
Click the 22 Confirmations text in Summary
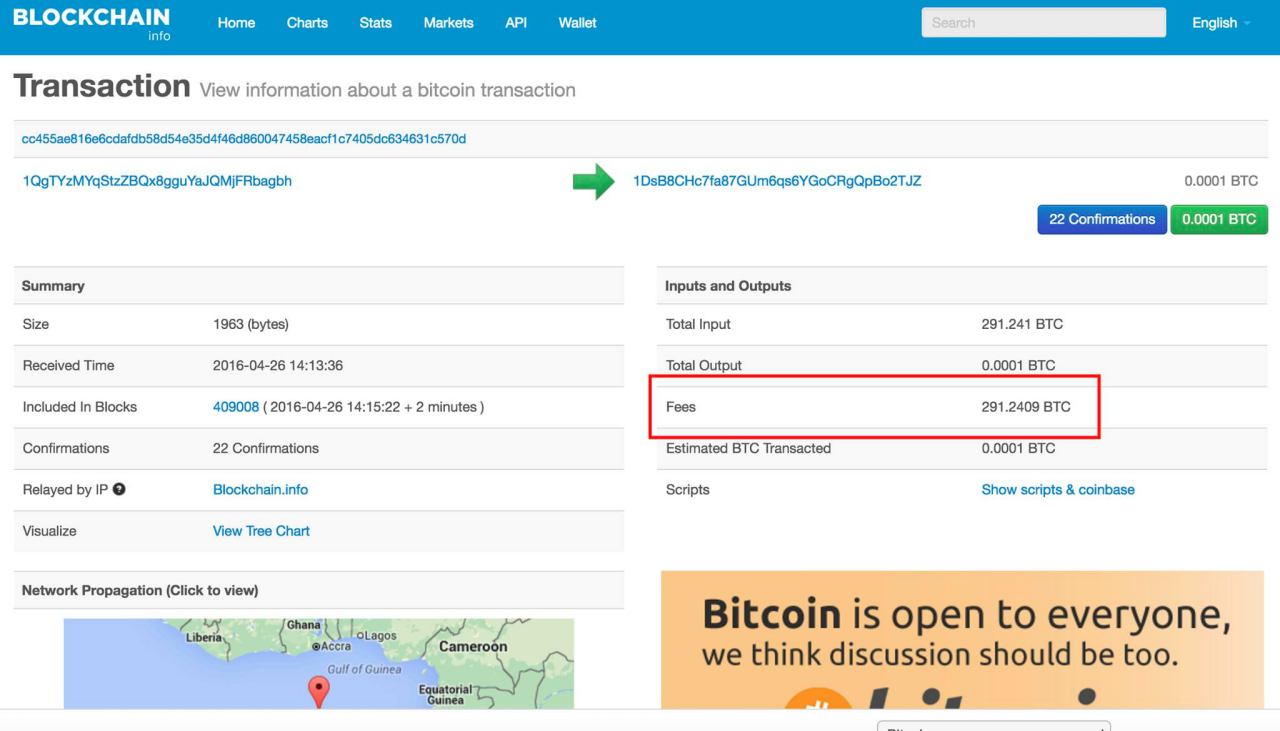(266, 448)
